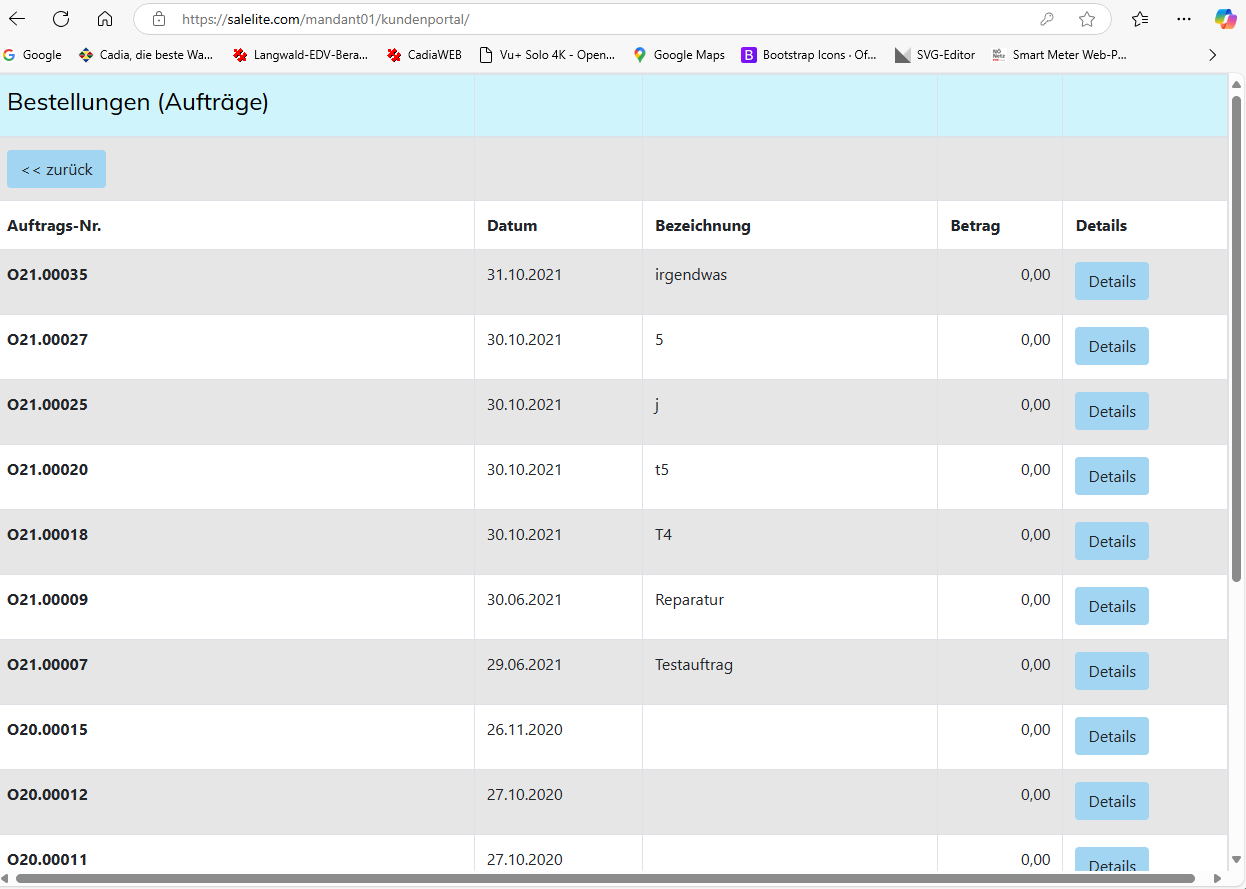View site info via the lock icon
Image resolution: width=1246 pixels, height=889 pixels.
pyautogui.click(x=158, y=19)
